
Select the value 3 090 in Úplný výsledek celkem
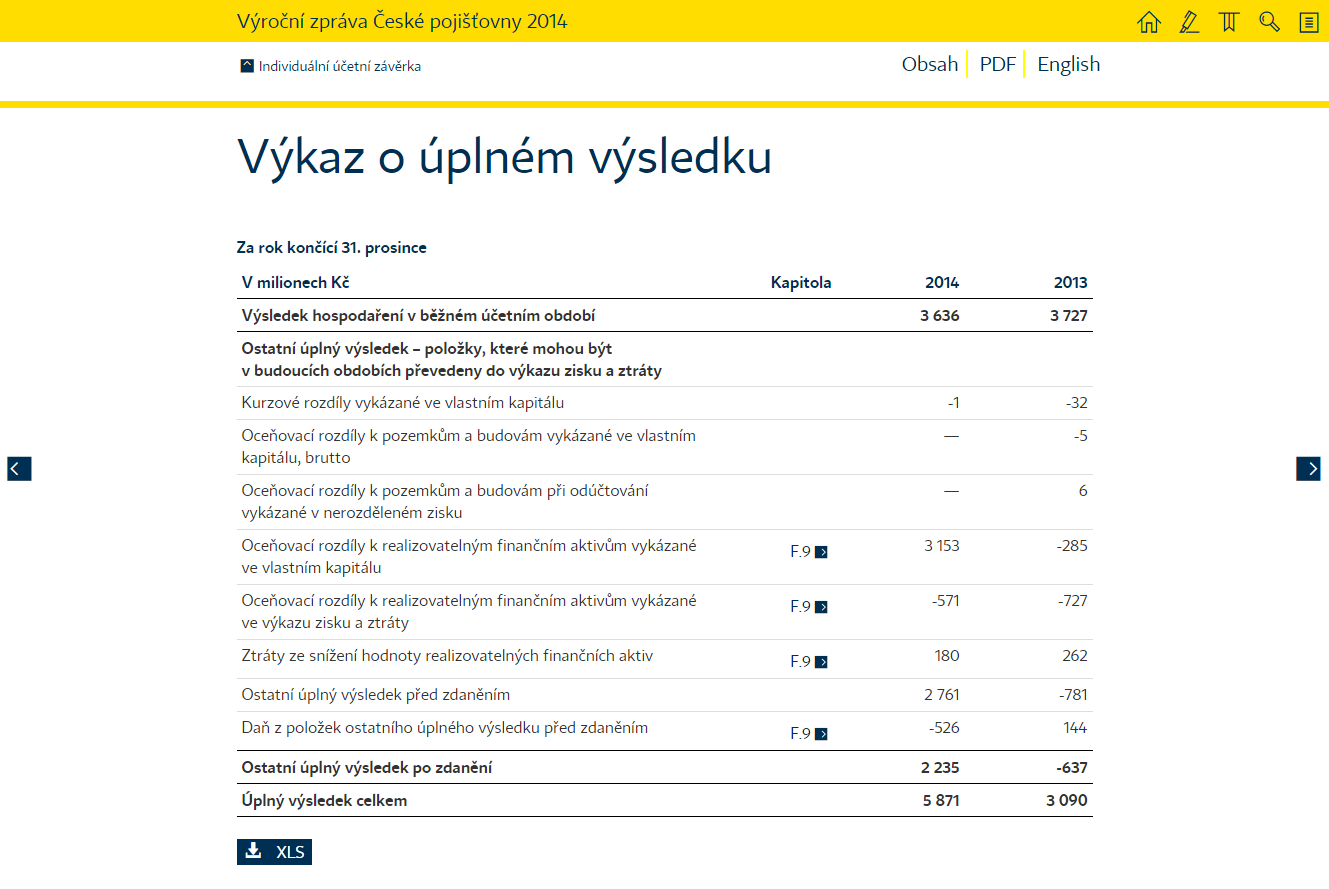point(1068,800)
